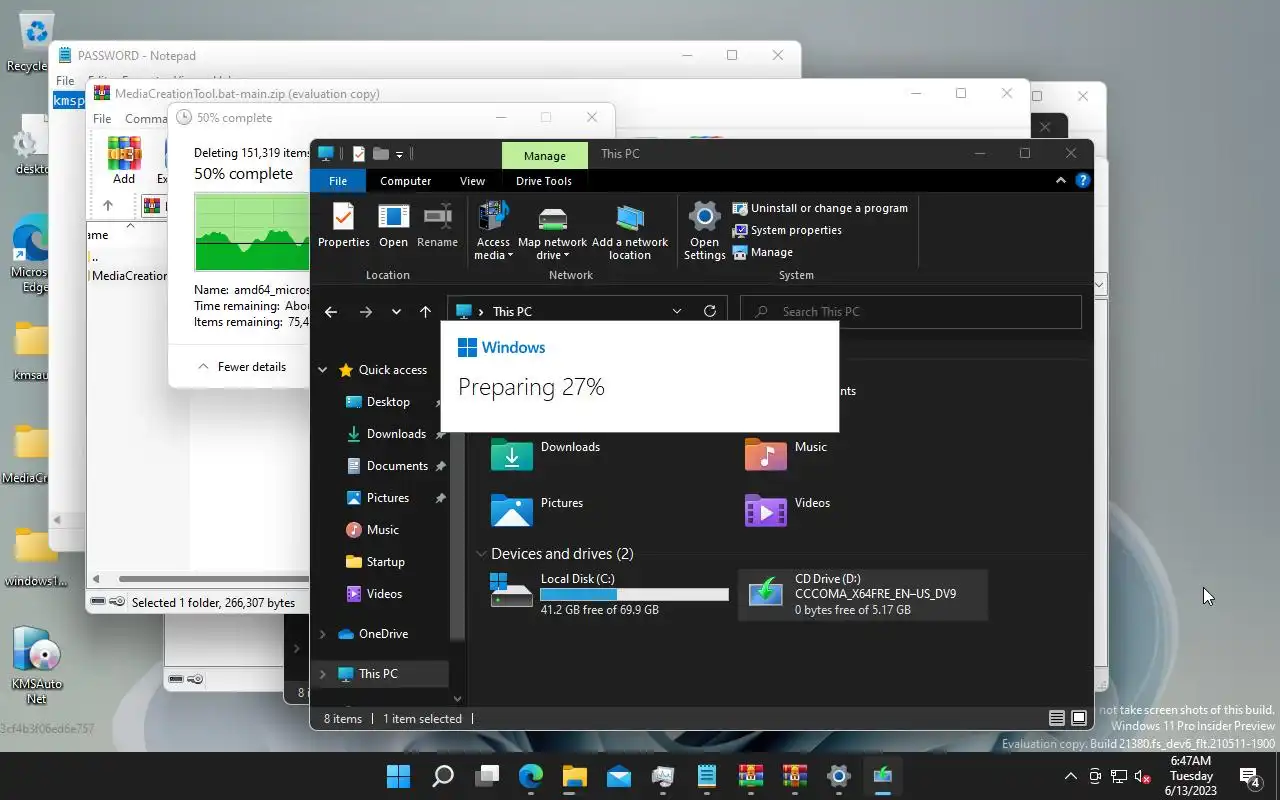Click Properties icon in Explorer quick access toolbar

pos(359,154)
